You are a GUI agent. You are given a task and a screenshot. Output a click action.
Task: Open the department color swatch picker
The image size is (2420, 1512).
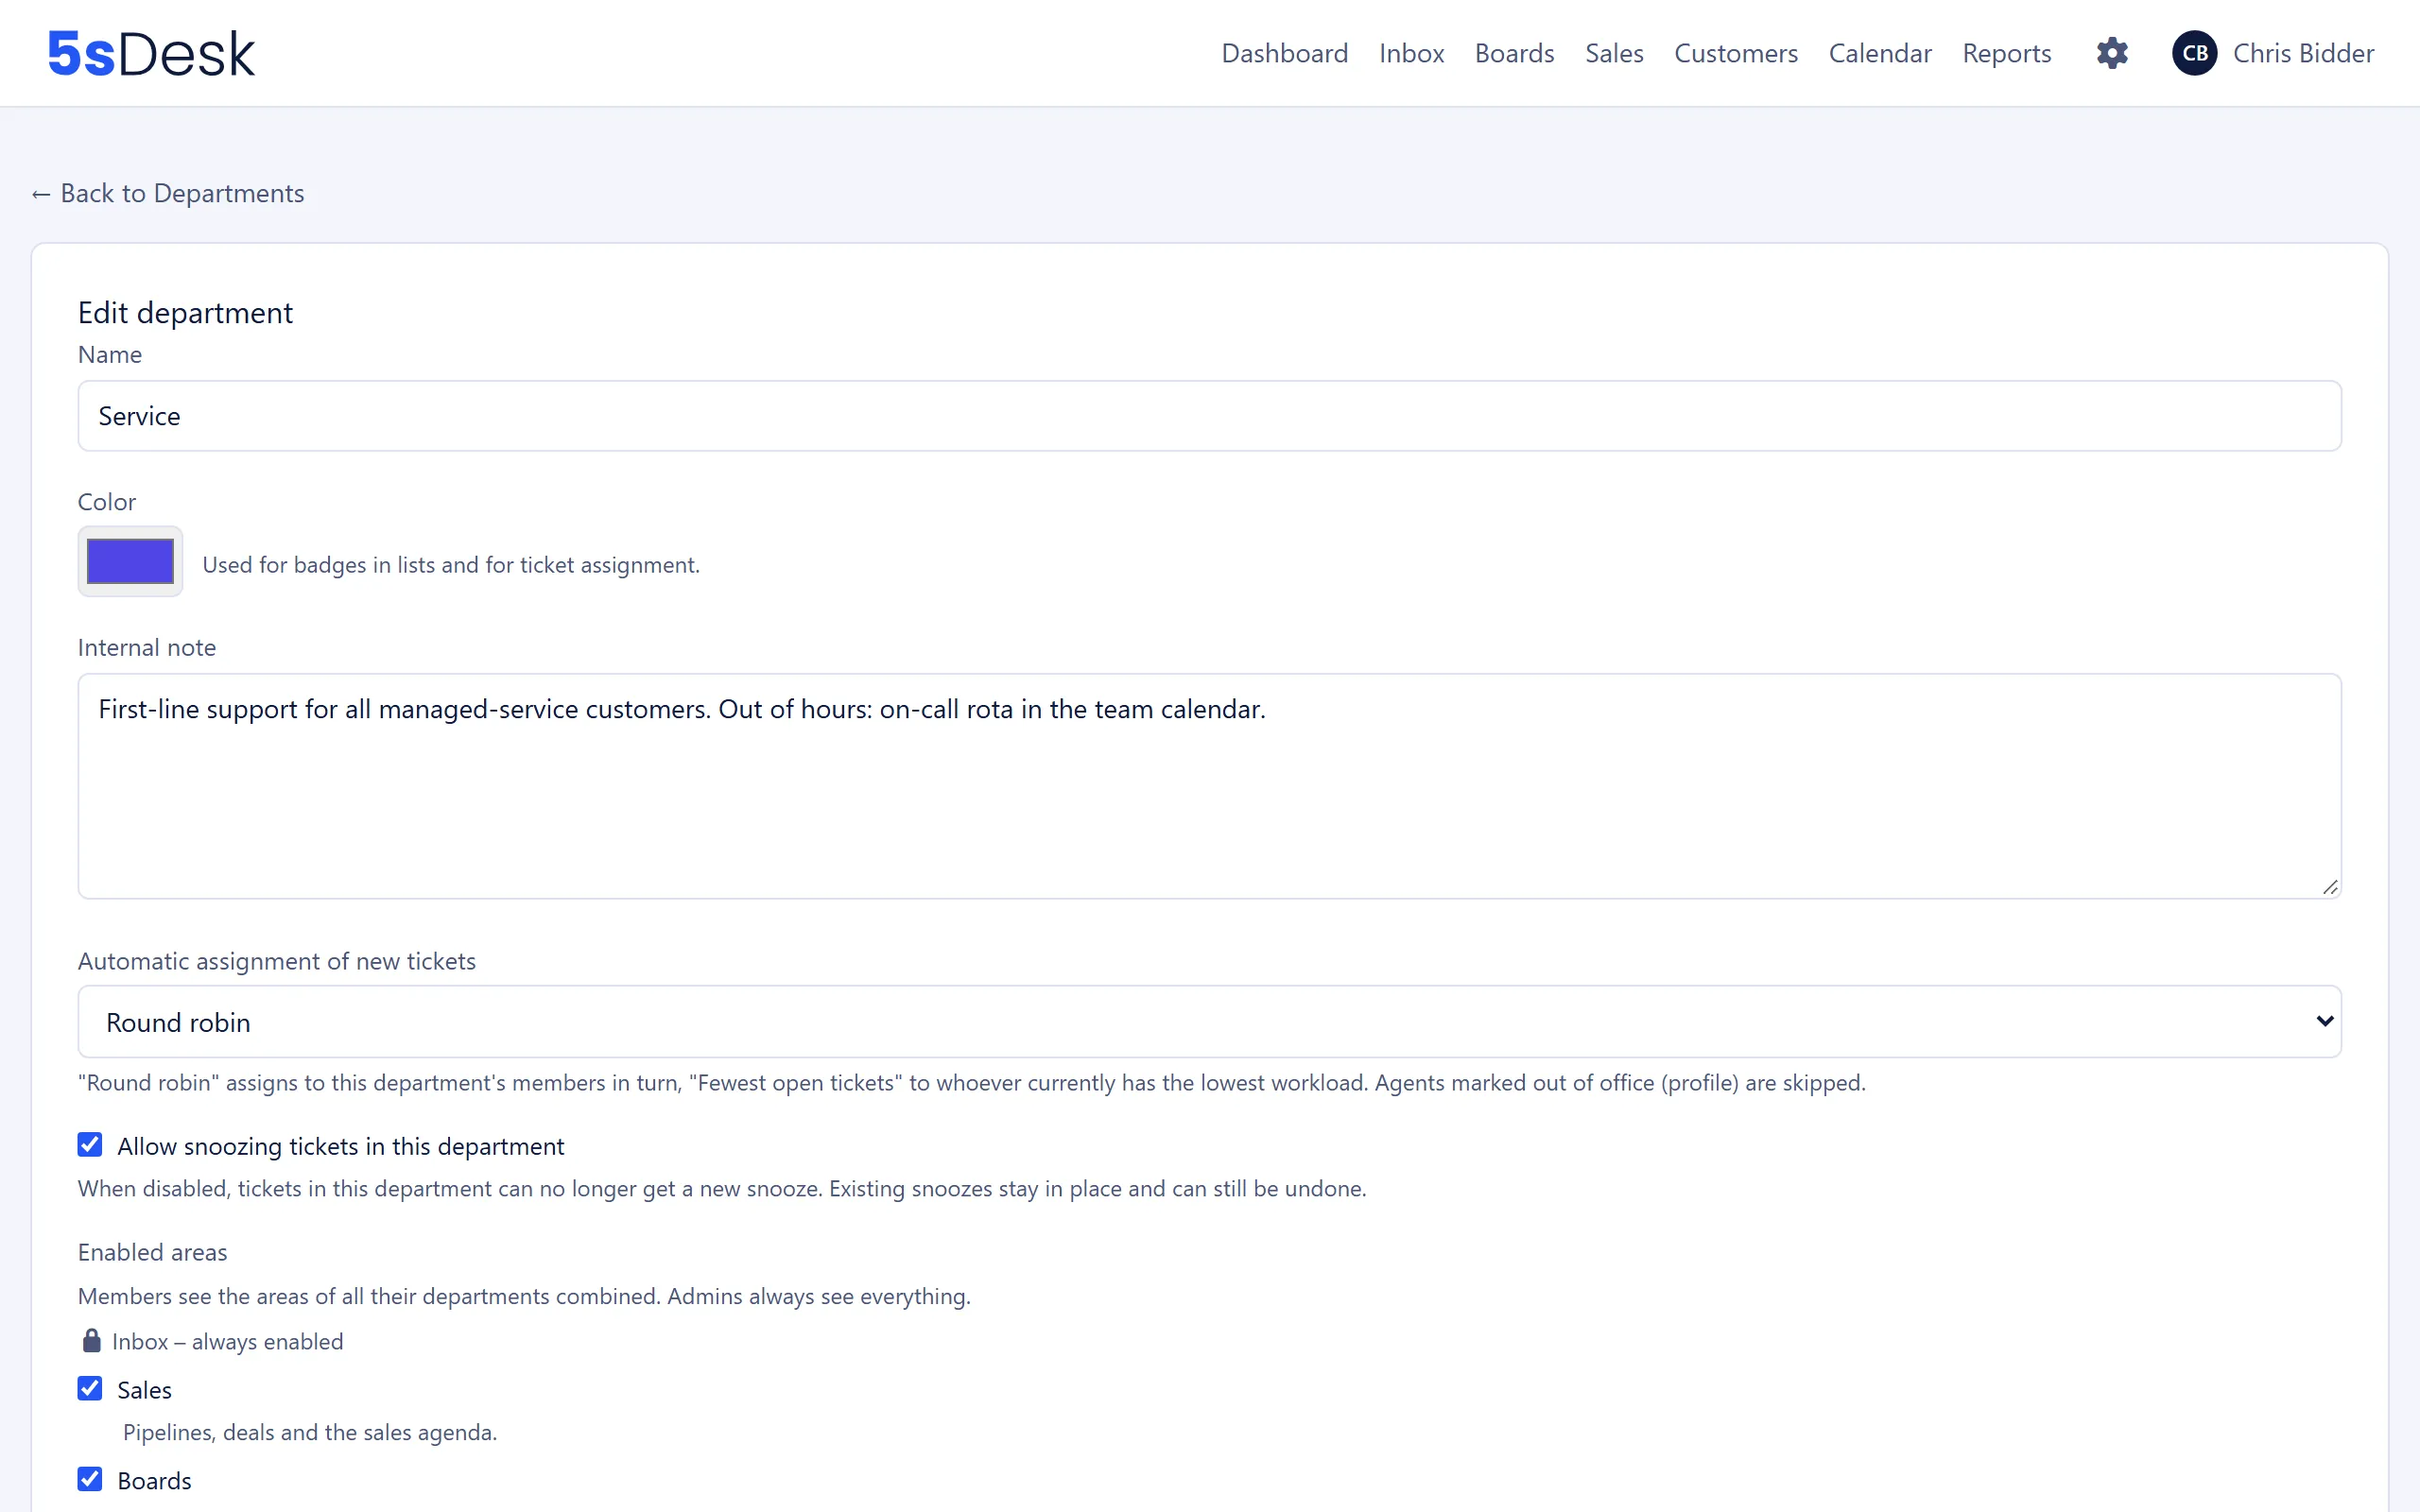[130, 561]
